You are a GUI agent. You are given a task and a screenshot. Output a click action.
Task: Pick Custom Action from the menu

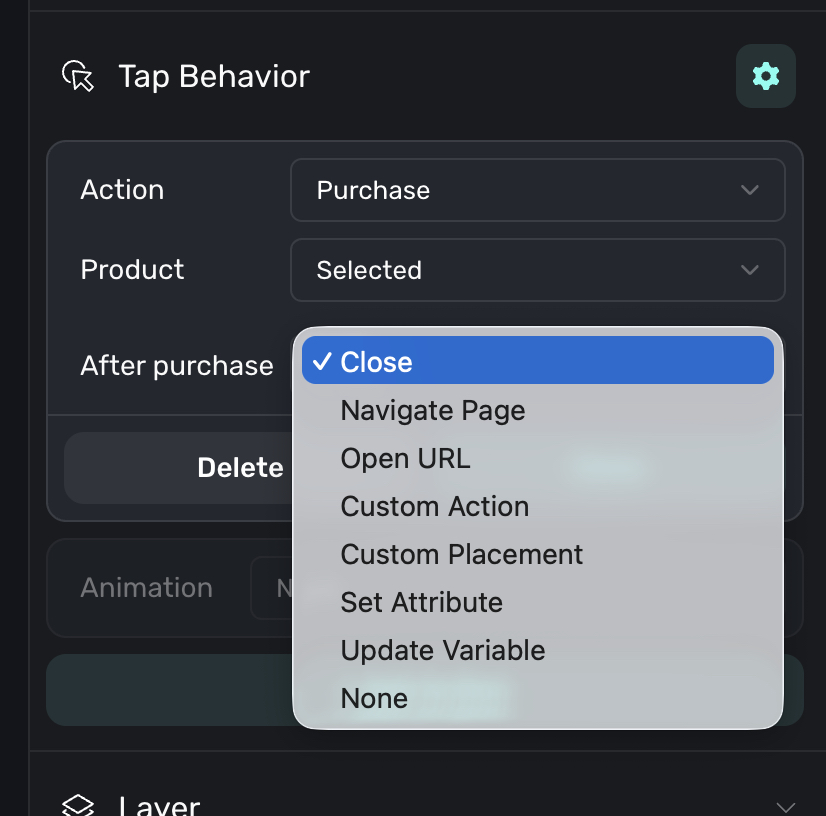point(434,506)
